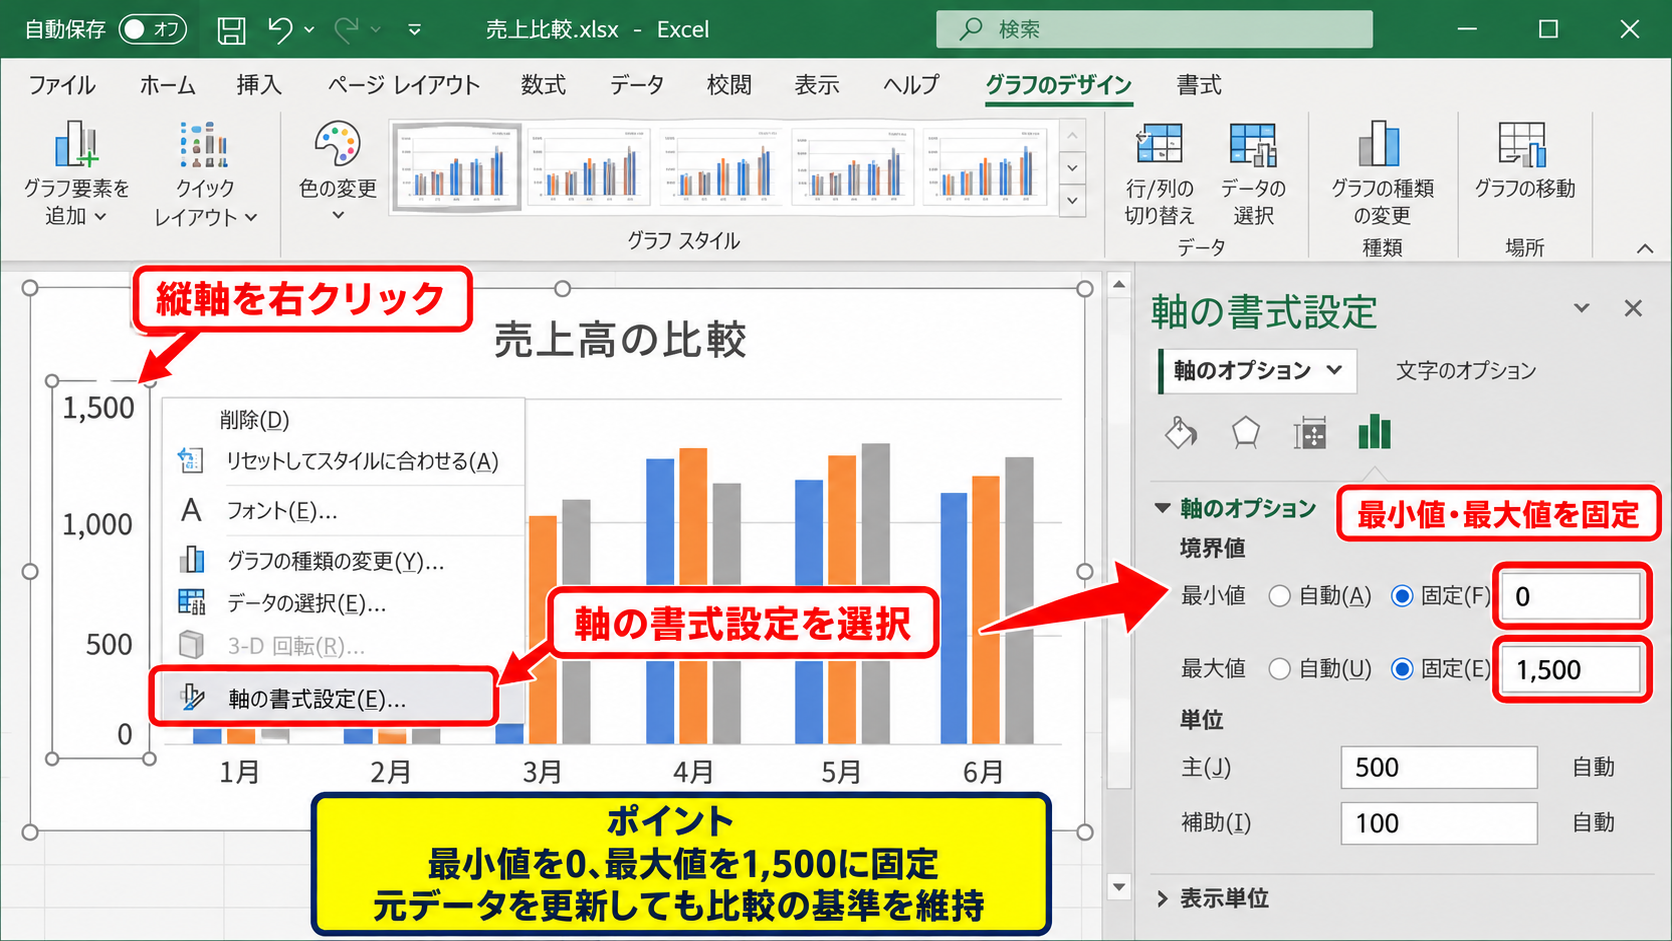This screenshot has width=1672, height=941.
Task: Open the ヘルプ tab
Action: [911, 85]
